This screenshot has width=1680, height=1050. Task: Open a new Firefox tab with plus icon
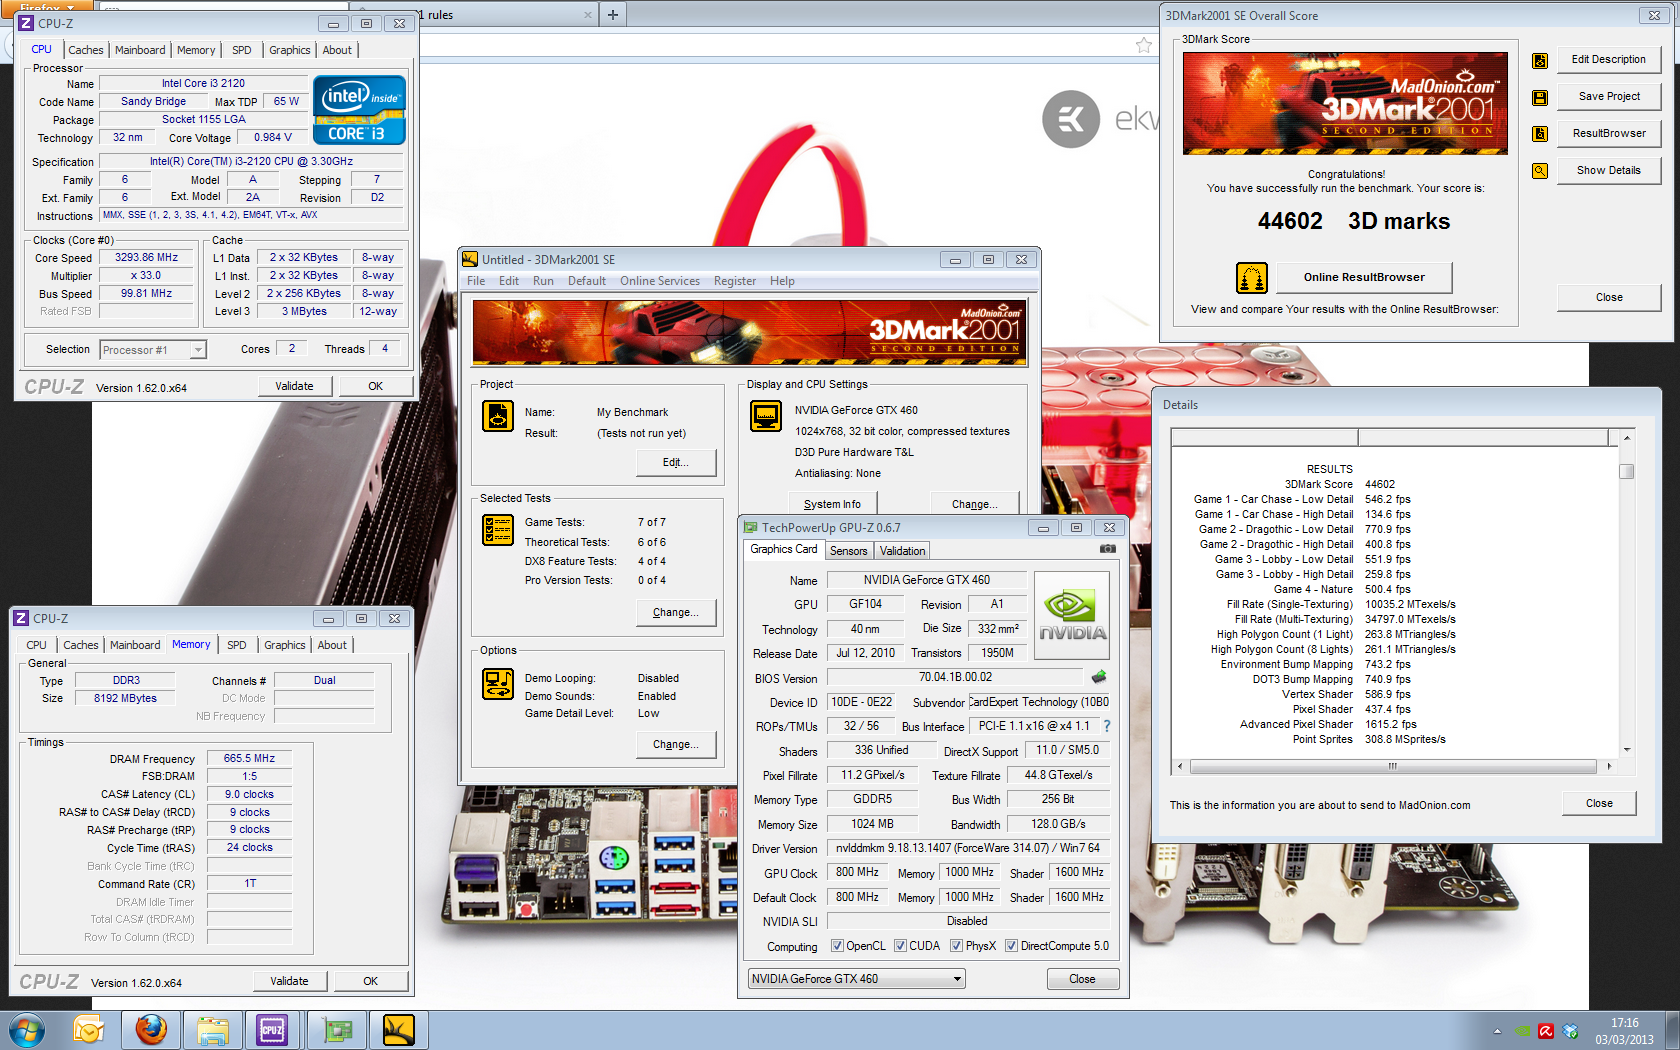point(613,14)
